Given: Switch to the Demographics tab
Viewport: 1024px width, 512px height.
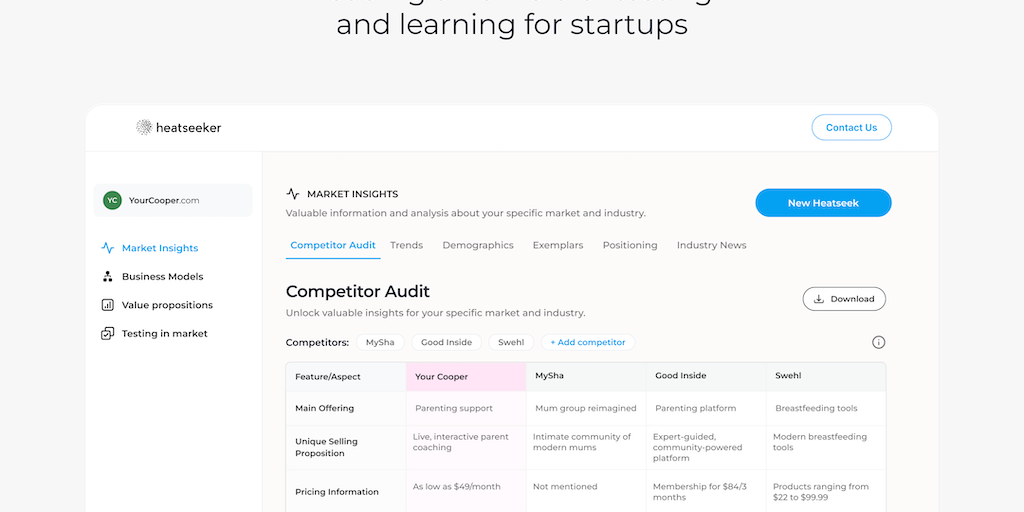Looking at the screenshot, I should coord(478,245).
